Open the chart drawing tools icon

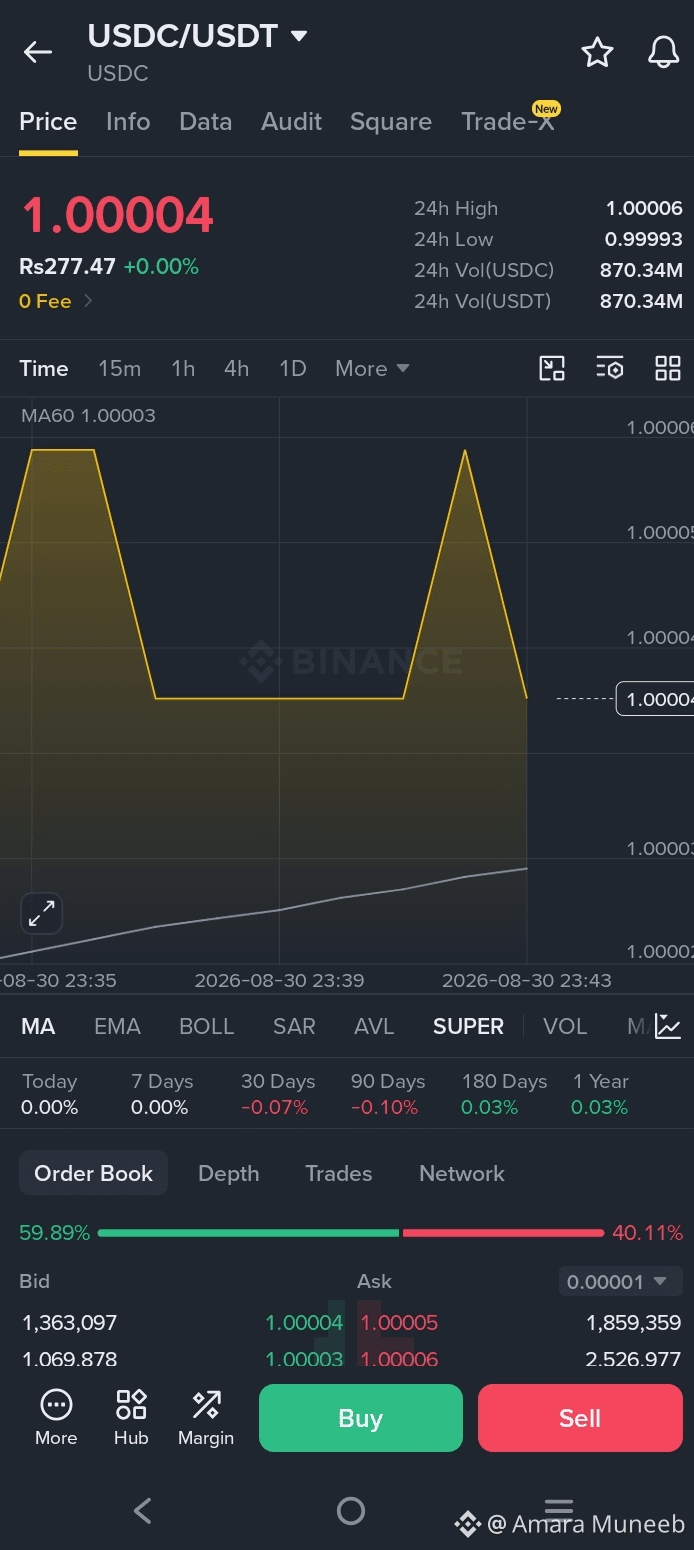[x=552, y=368]
